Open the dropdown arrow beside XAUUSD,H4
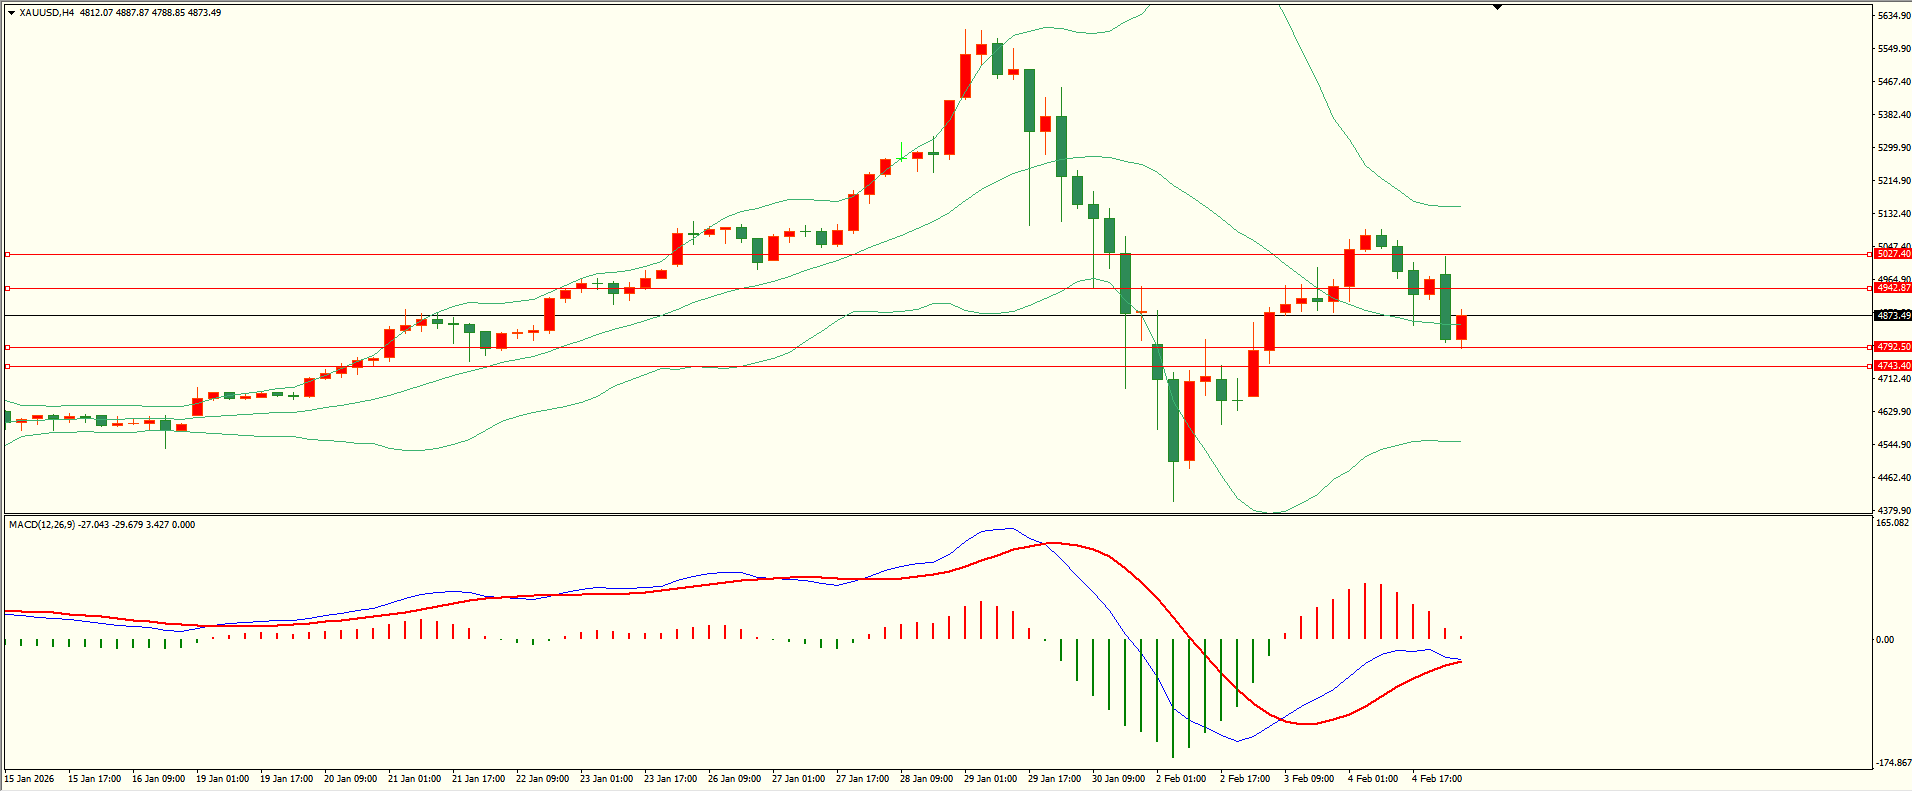Screen dimensions: 1912x792 [11, 13]
